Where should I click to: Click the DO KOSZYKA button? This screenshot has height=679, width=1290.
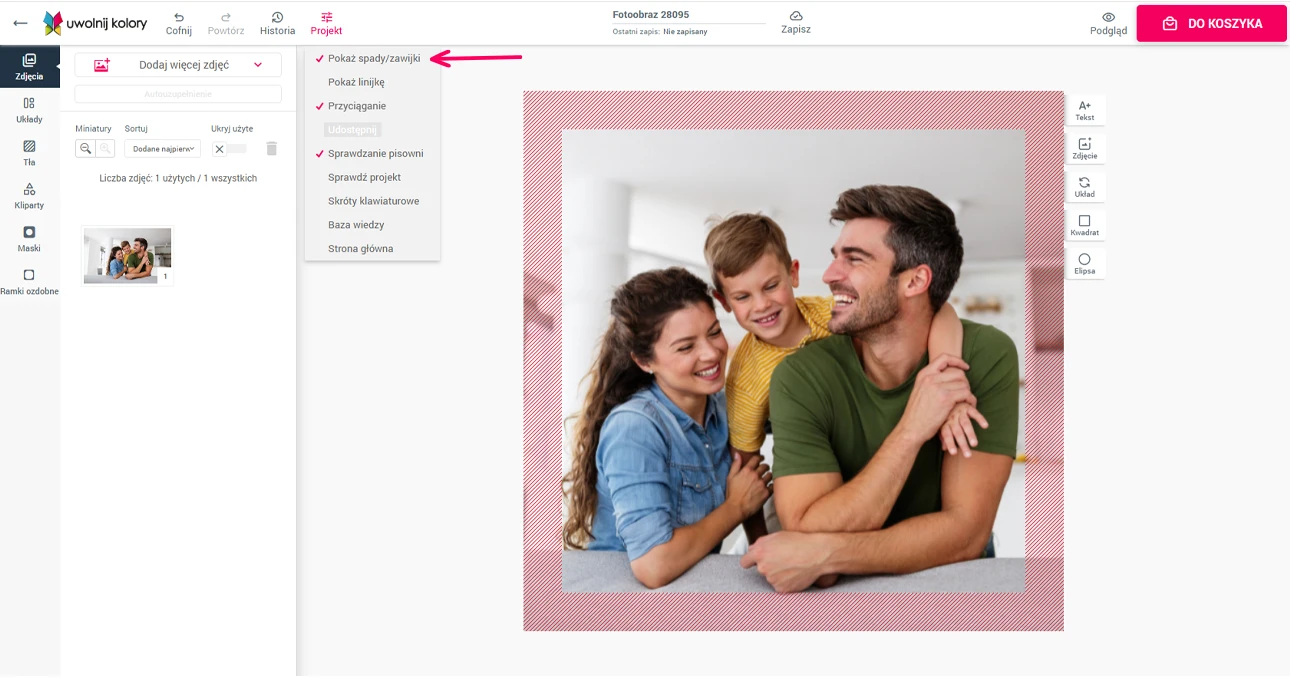(x=1211, y=23)
